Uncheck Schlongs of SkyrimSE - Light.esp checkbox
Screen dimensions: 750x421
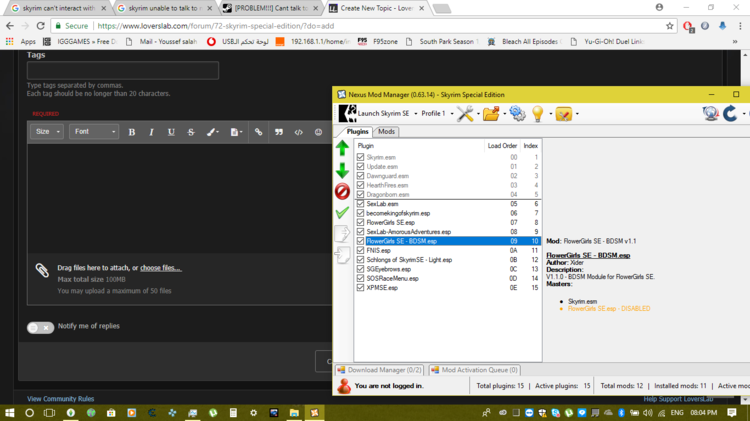[x=360, y=260]
